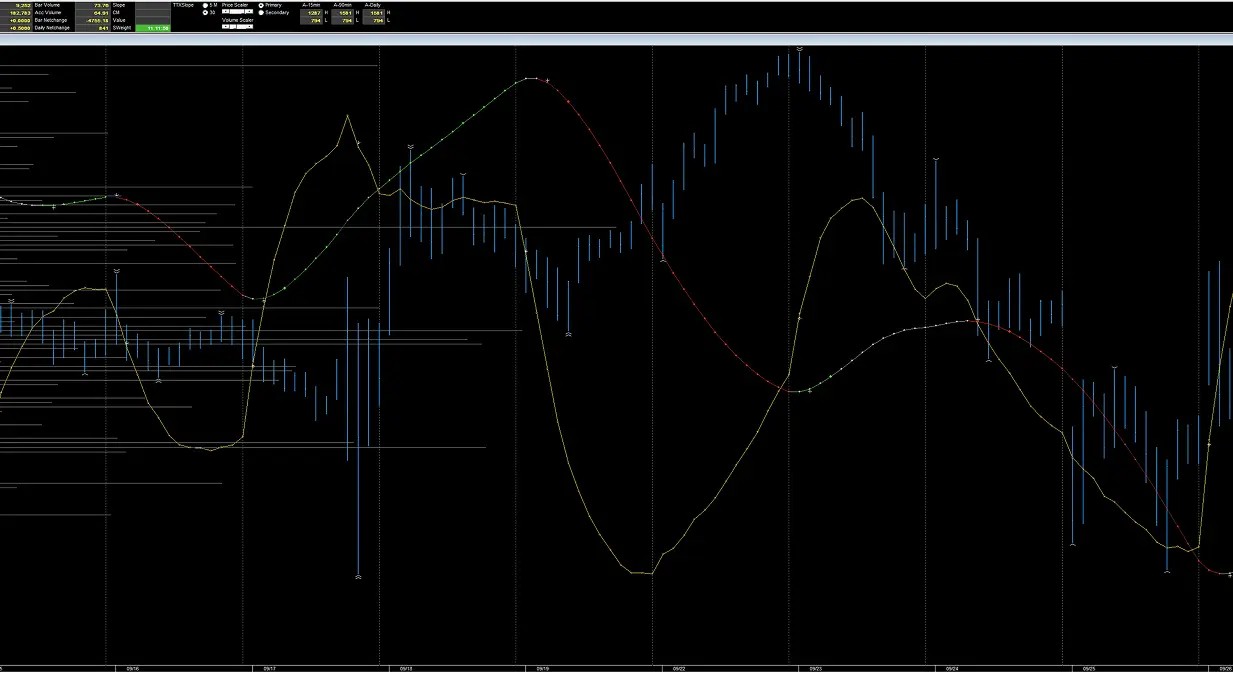Screen dimensions: 1233x673
Task: Click the Volume Scaler slider track
Action: coord(238,26)
